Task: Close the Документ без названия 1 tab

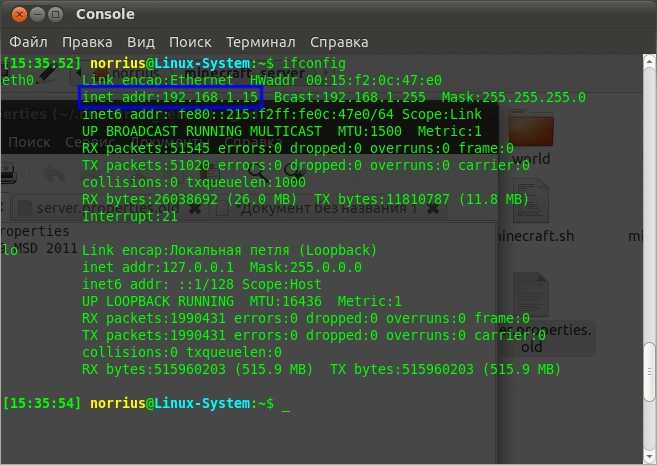Action: coord(433,208)
